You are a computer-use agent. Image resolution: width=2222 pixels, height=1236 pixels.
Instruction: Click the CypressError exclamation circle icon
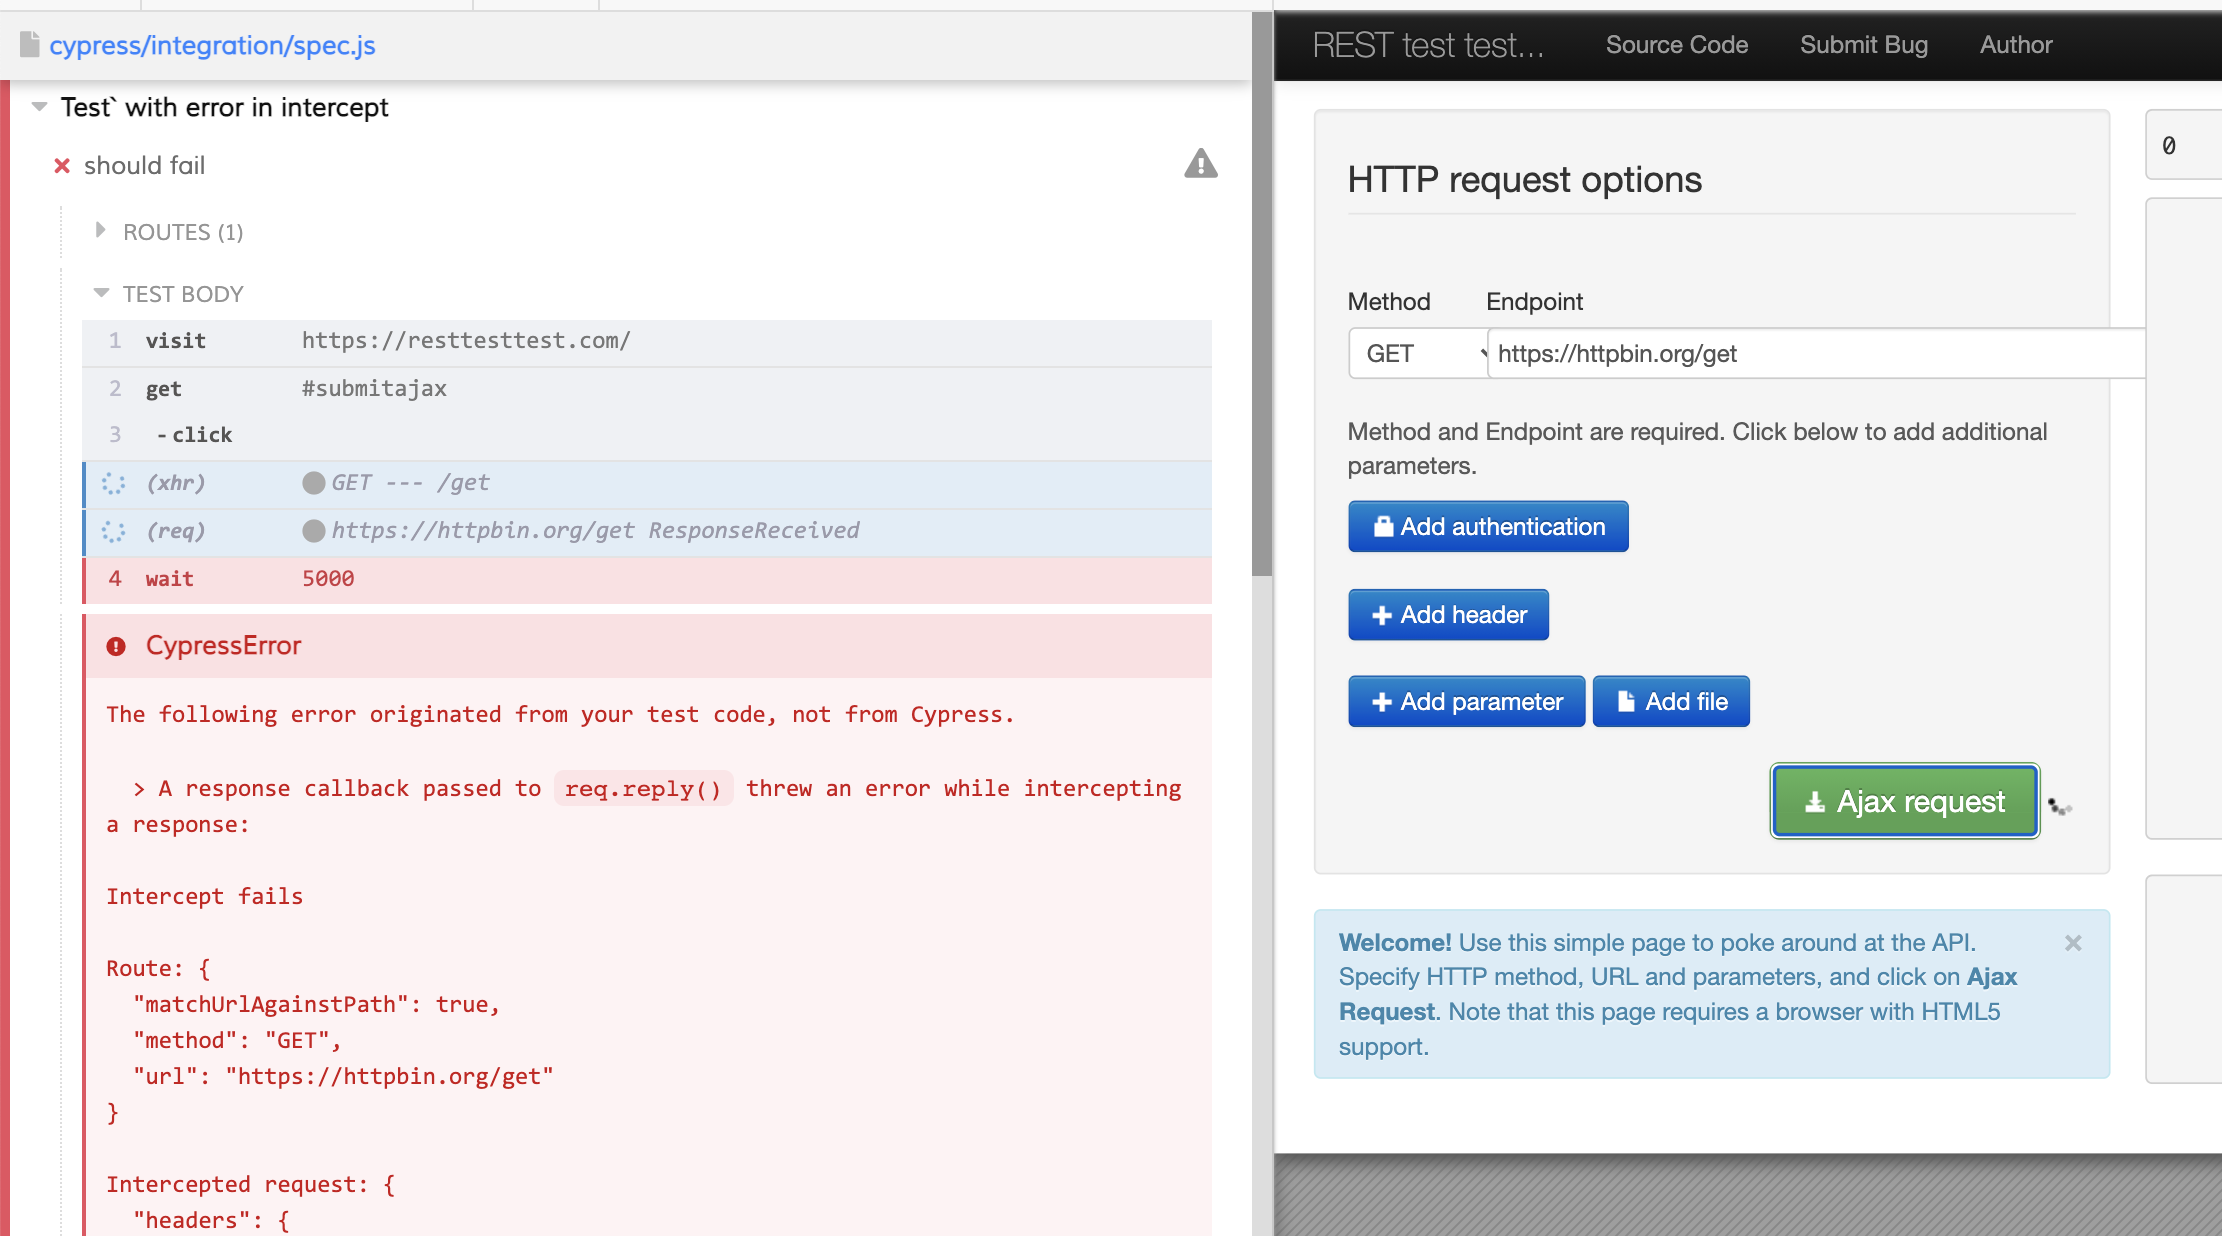[x=116, y=646]
